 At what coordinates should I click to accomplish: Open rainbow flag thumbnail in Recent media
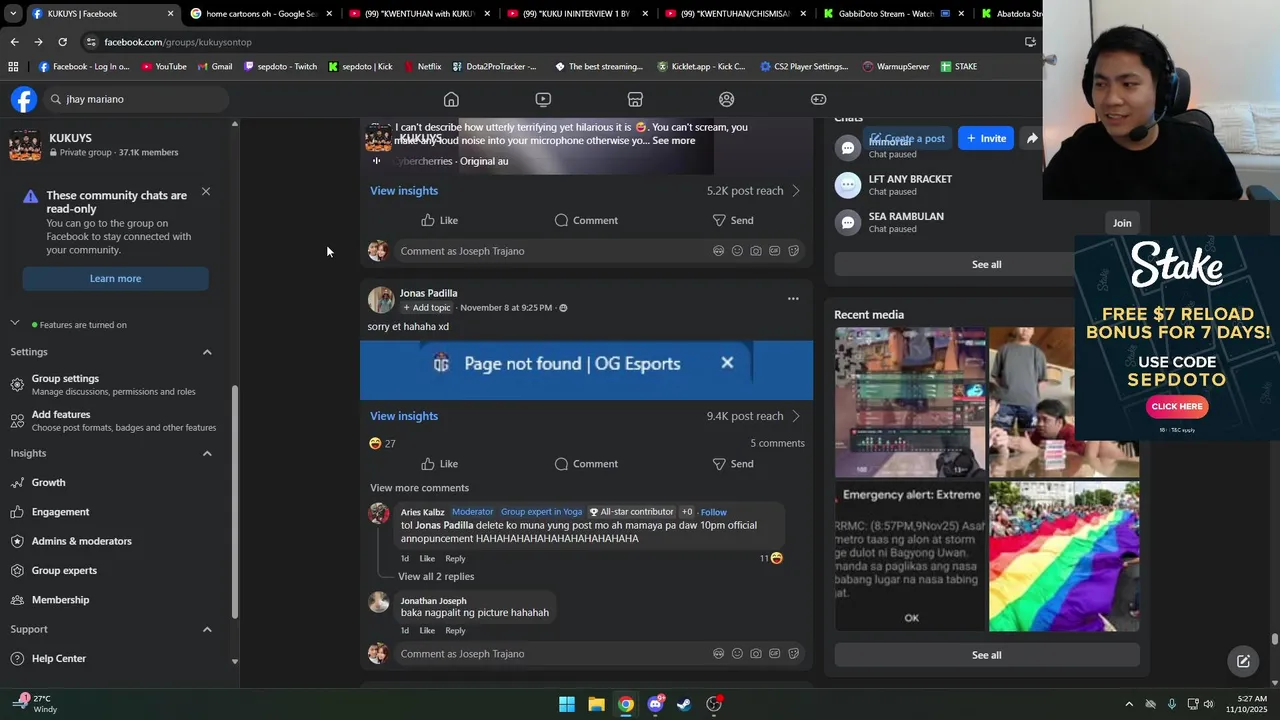[1064, 556]
